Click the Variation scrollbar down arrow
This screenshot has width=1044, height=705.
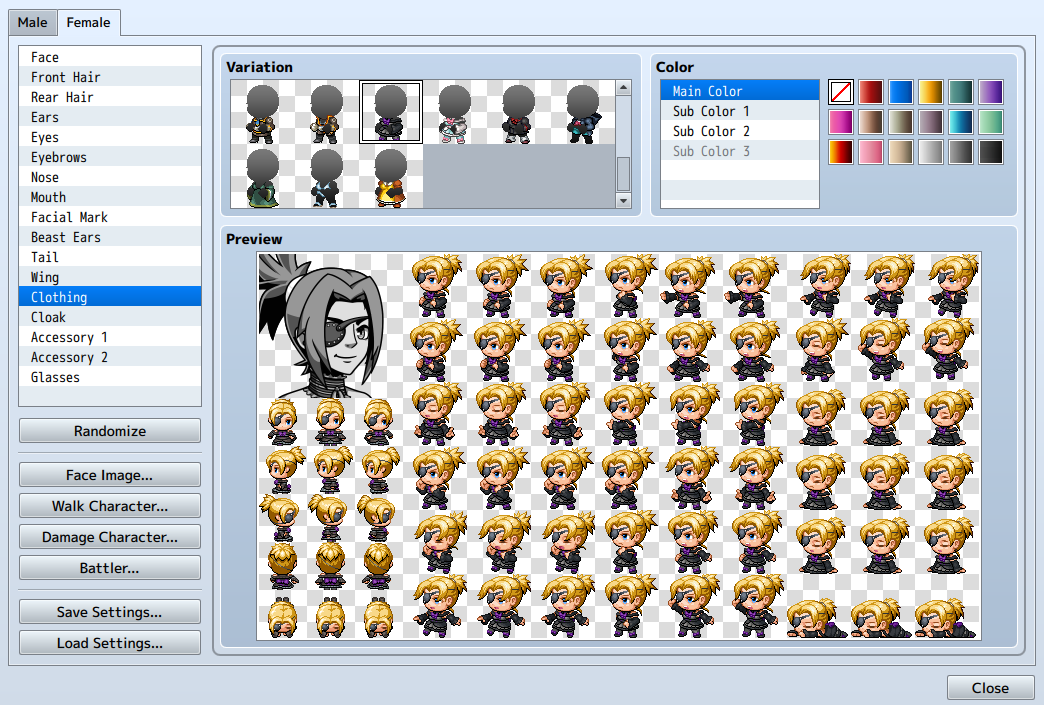coord(623,200)
